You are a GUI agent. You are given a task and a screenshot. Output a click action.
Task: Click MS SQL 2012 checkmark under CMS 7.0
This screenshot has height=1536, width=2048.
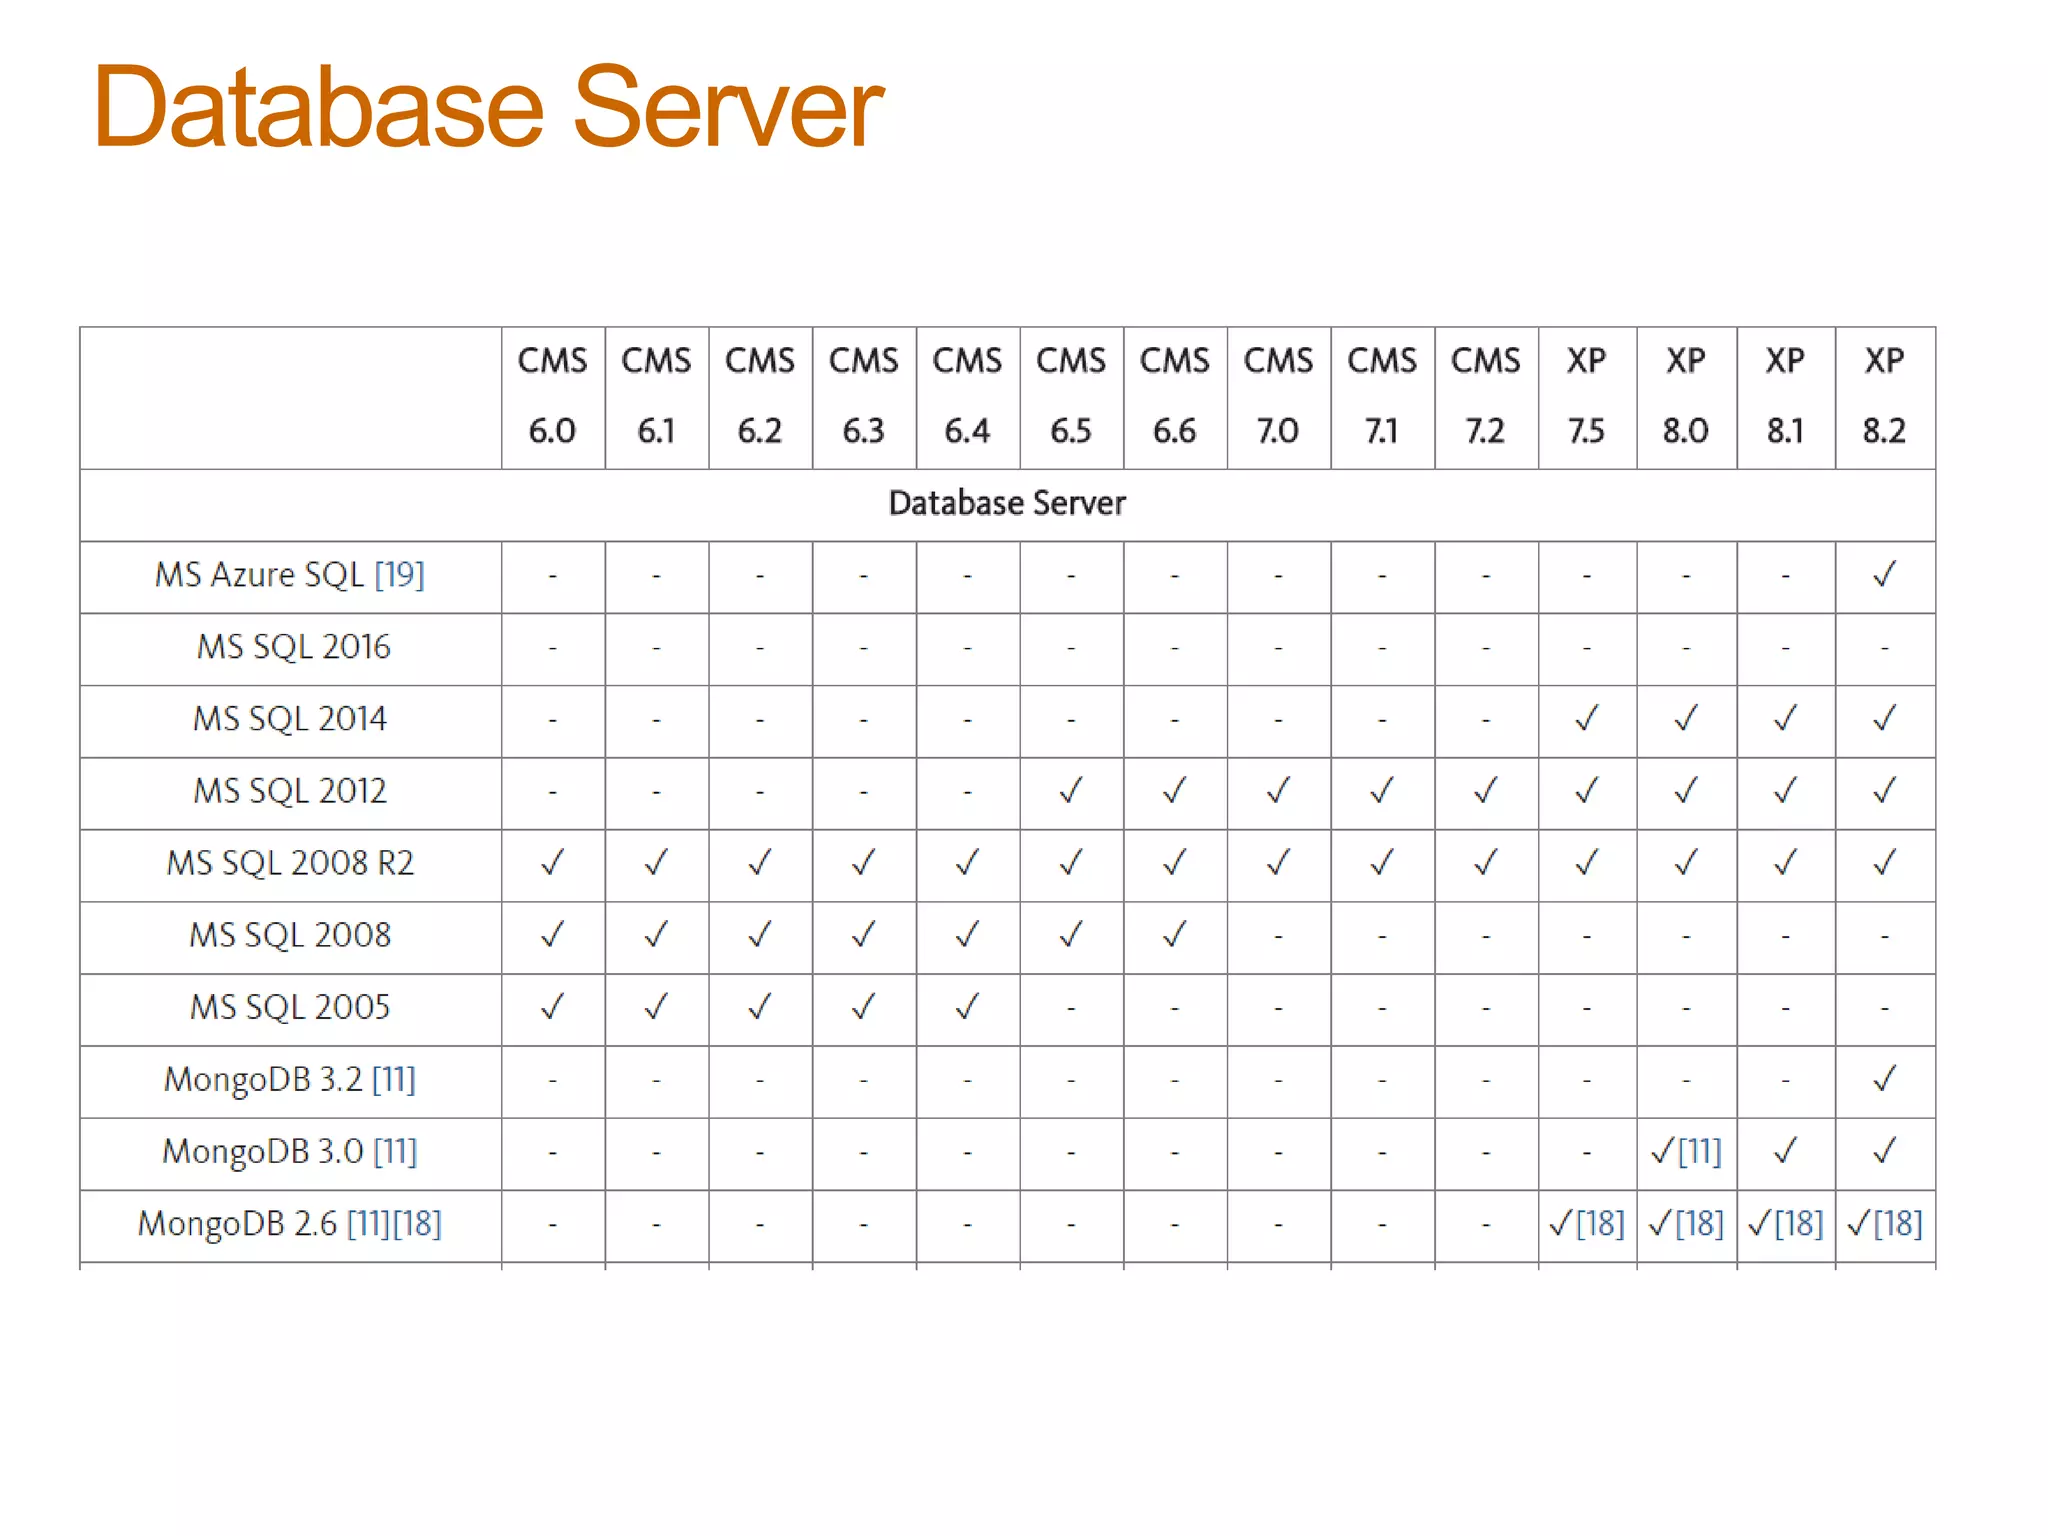click(x=1279, y=791)
